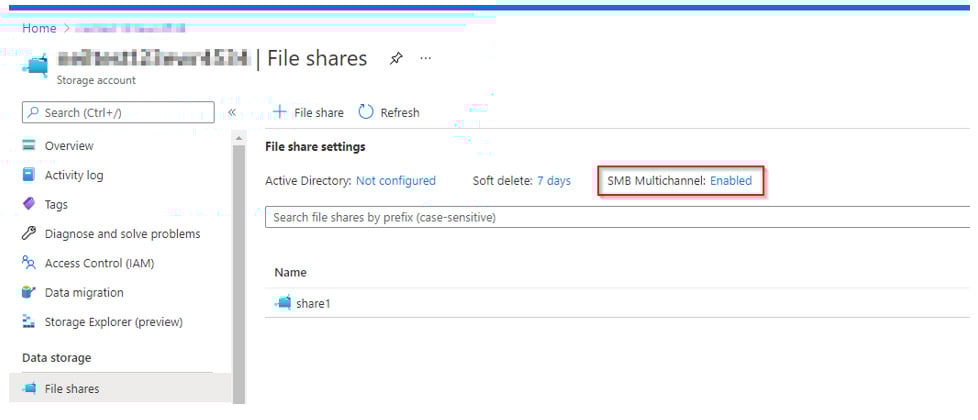Click the sidebar scroll up arrow
Viewport: 978px width, 420px height.
pos(239,138)
